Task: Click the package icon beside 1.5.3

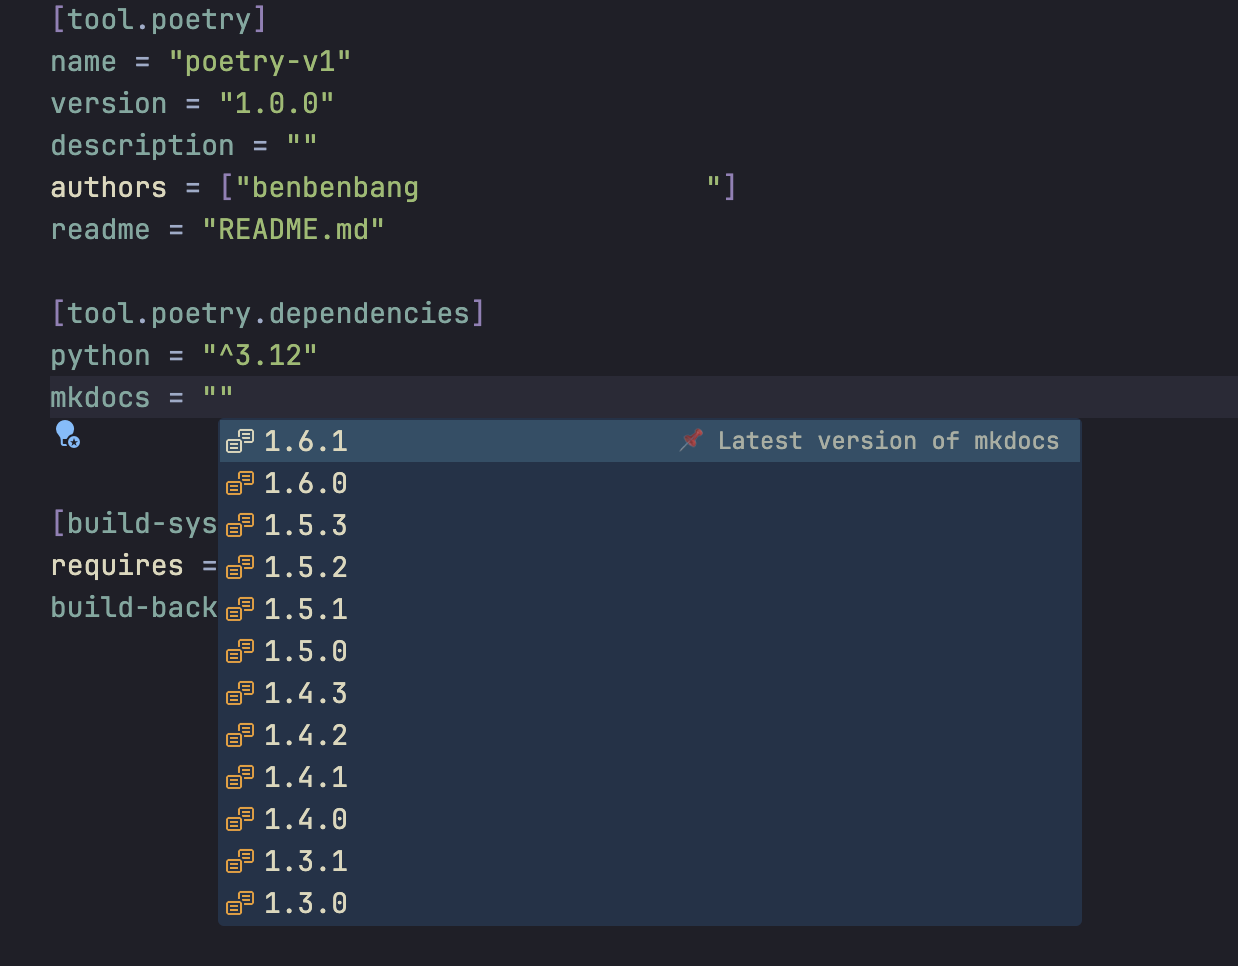Action: click(240, 525)
